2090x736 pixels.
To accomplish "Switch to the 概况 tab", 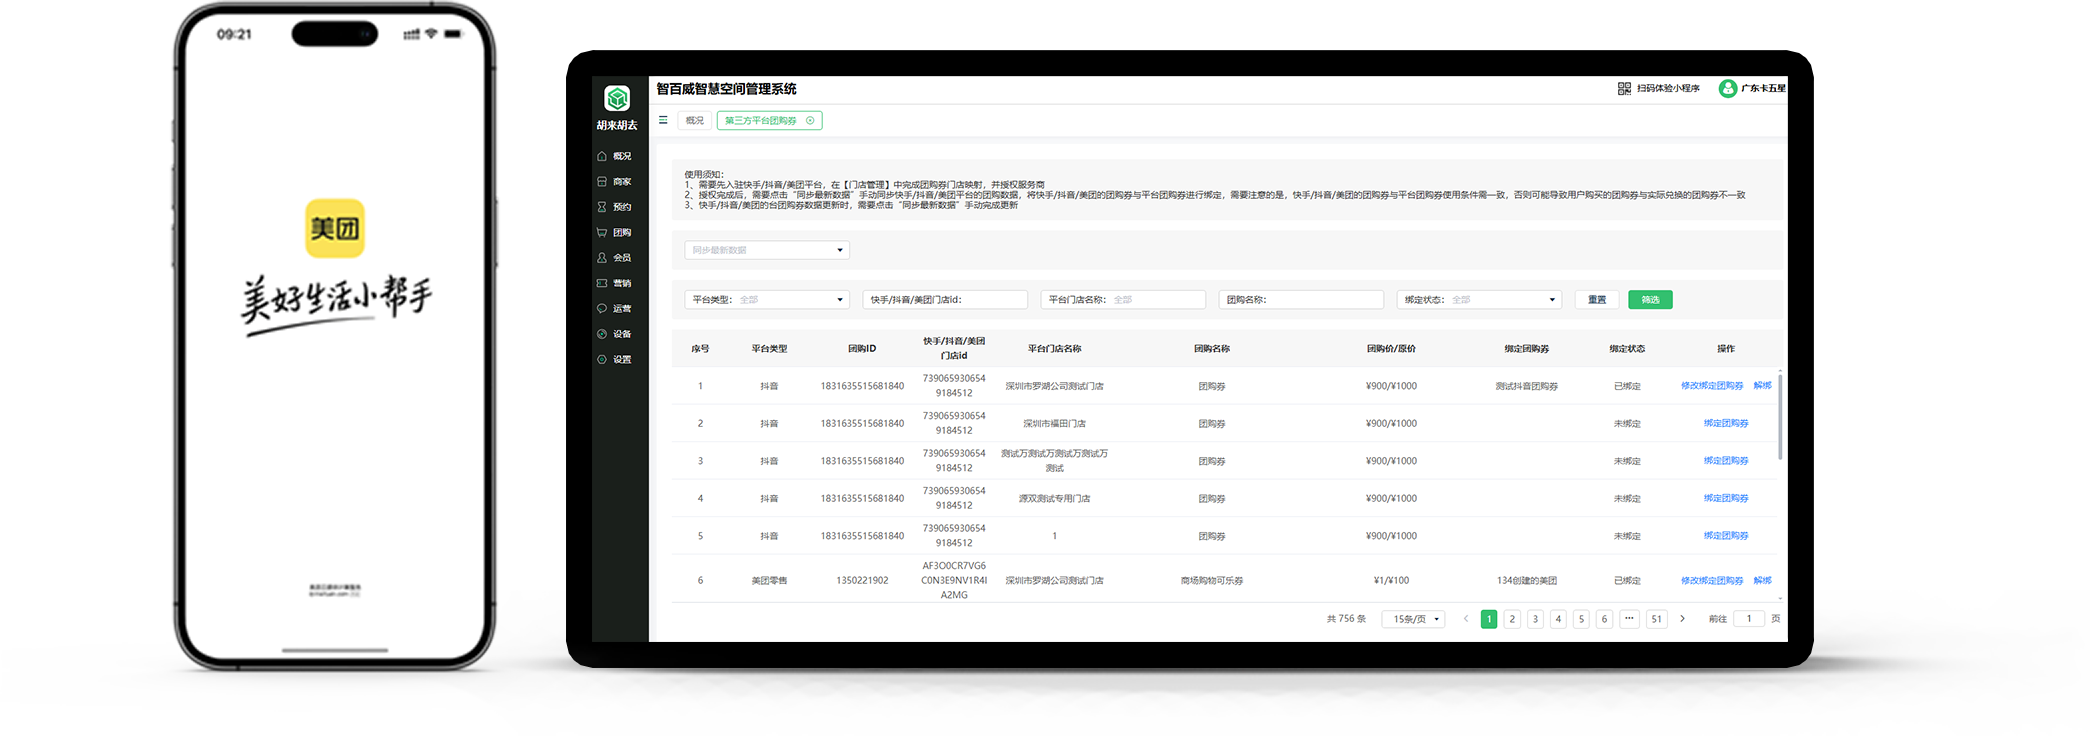I will tap(695, 120).
